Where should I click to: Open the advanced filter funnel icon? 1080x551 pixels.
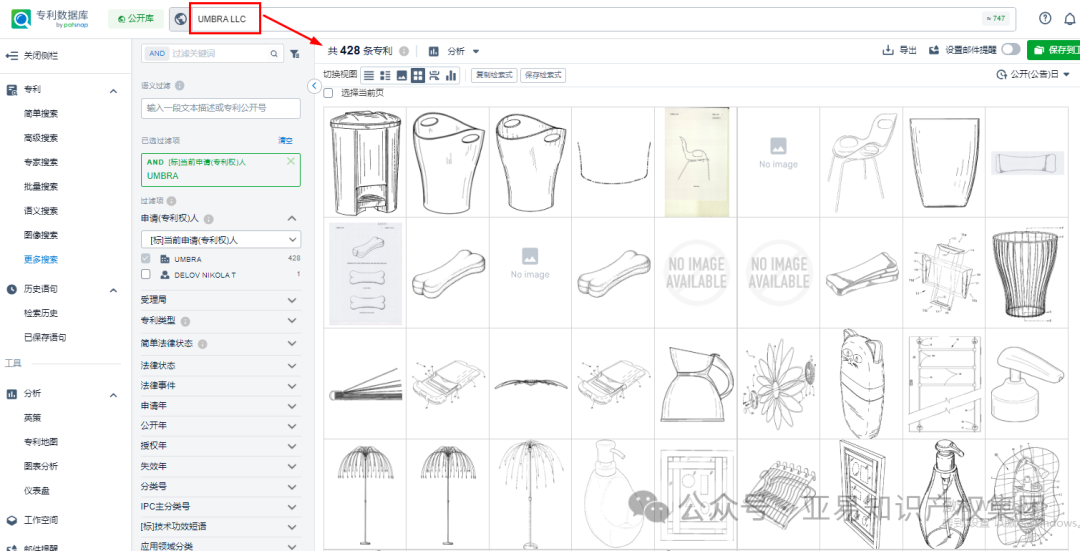(x=295, y=53)
